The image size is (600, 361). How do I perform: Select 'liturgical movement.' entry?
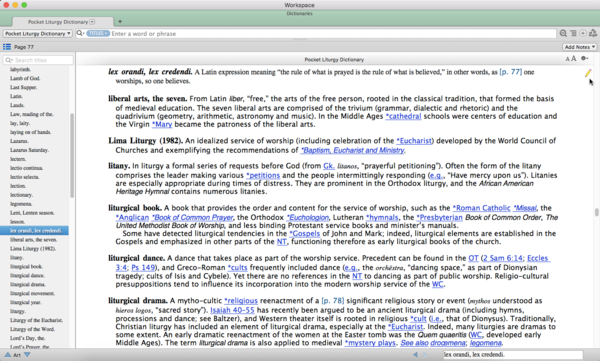32,293
